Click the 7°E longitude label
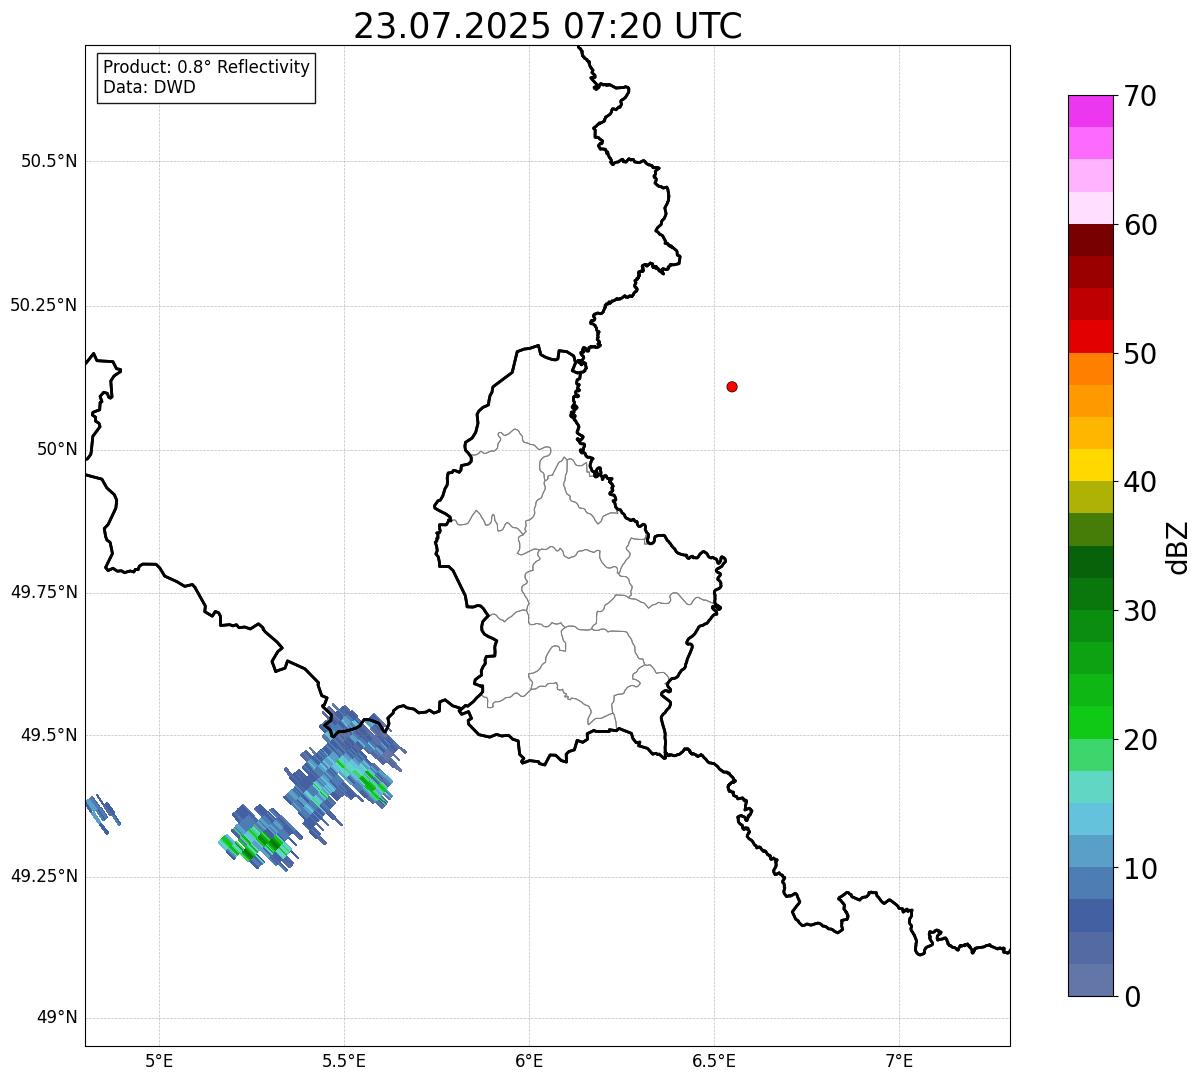 coord(899,1060)
